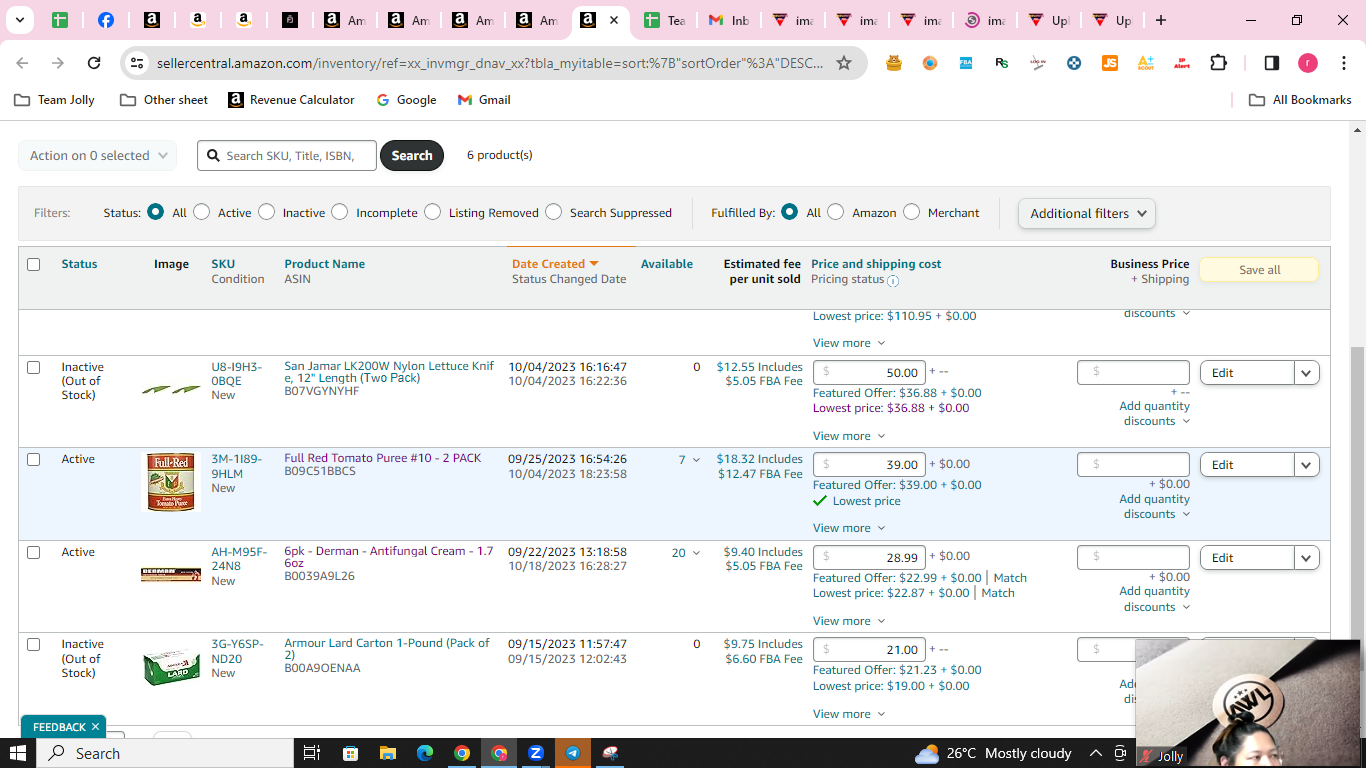Select the Active status filter
1366x768 pixels.
click(x=202, y=212)
